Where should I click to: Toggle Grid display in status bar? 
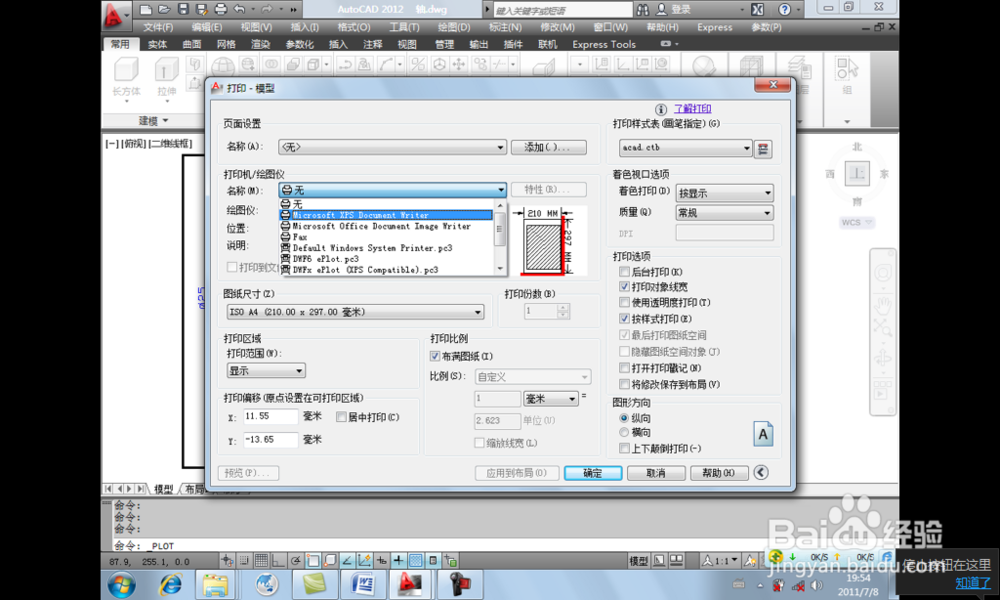[261, 560]
